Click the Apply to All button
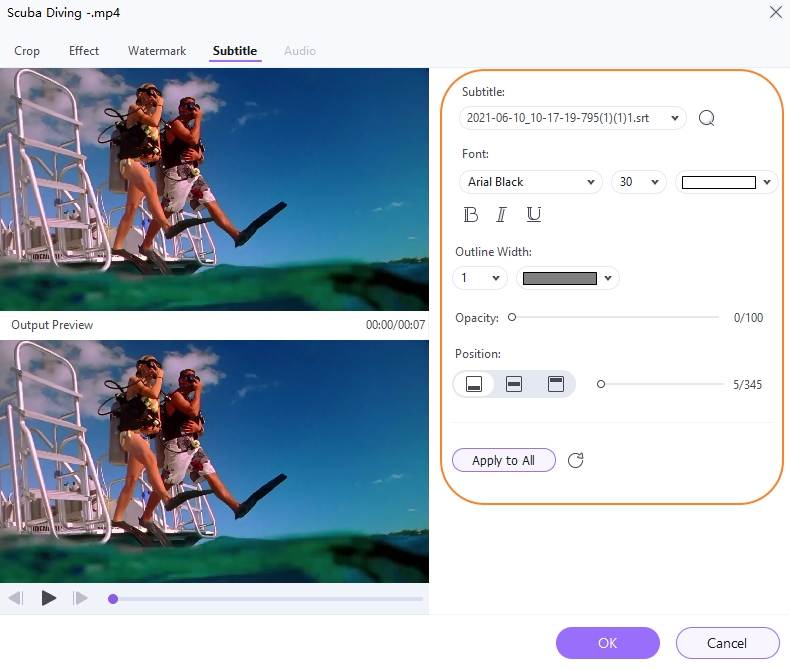The height and width of the screenshot is (669, 790). (x=503, y=460)
